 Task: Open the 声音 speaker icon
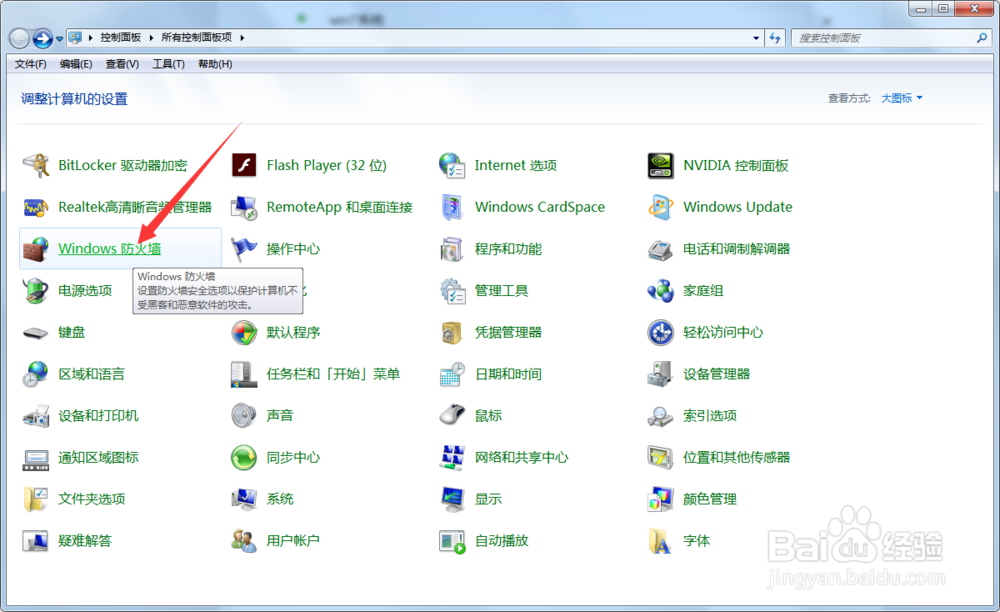(244, 416)
